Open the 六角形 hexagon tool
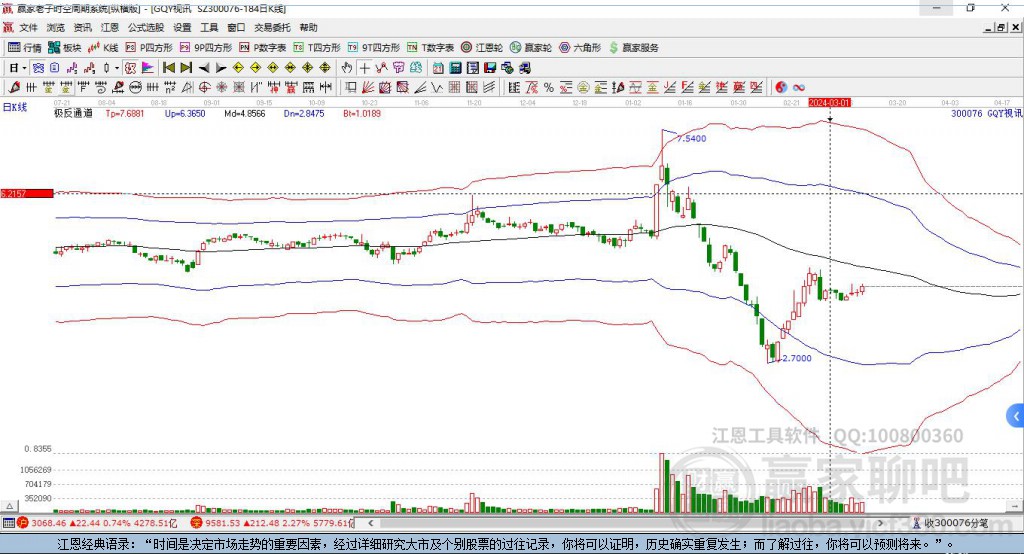Screen dimensions: 1024x554 pos(580,48)
